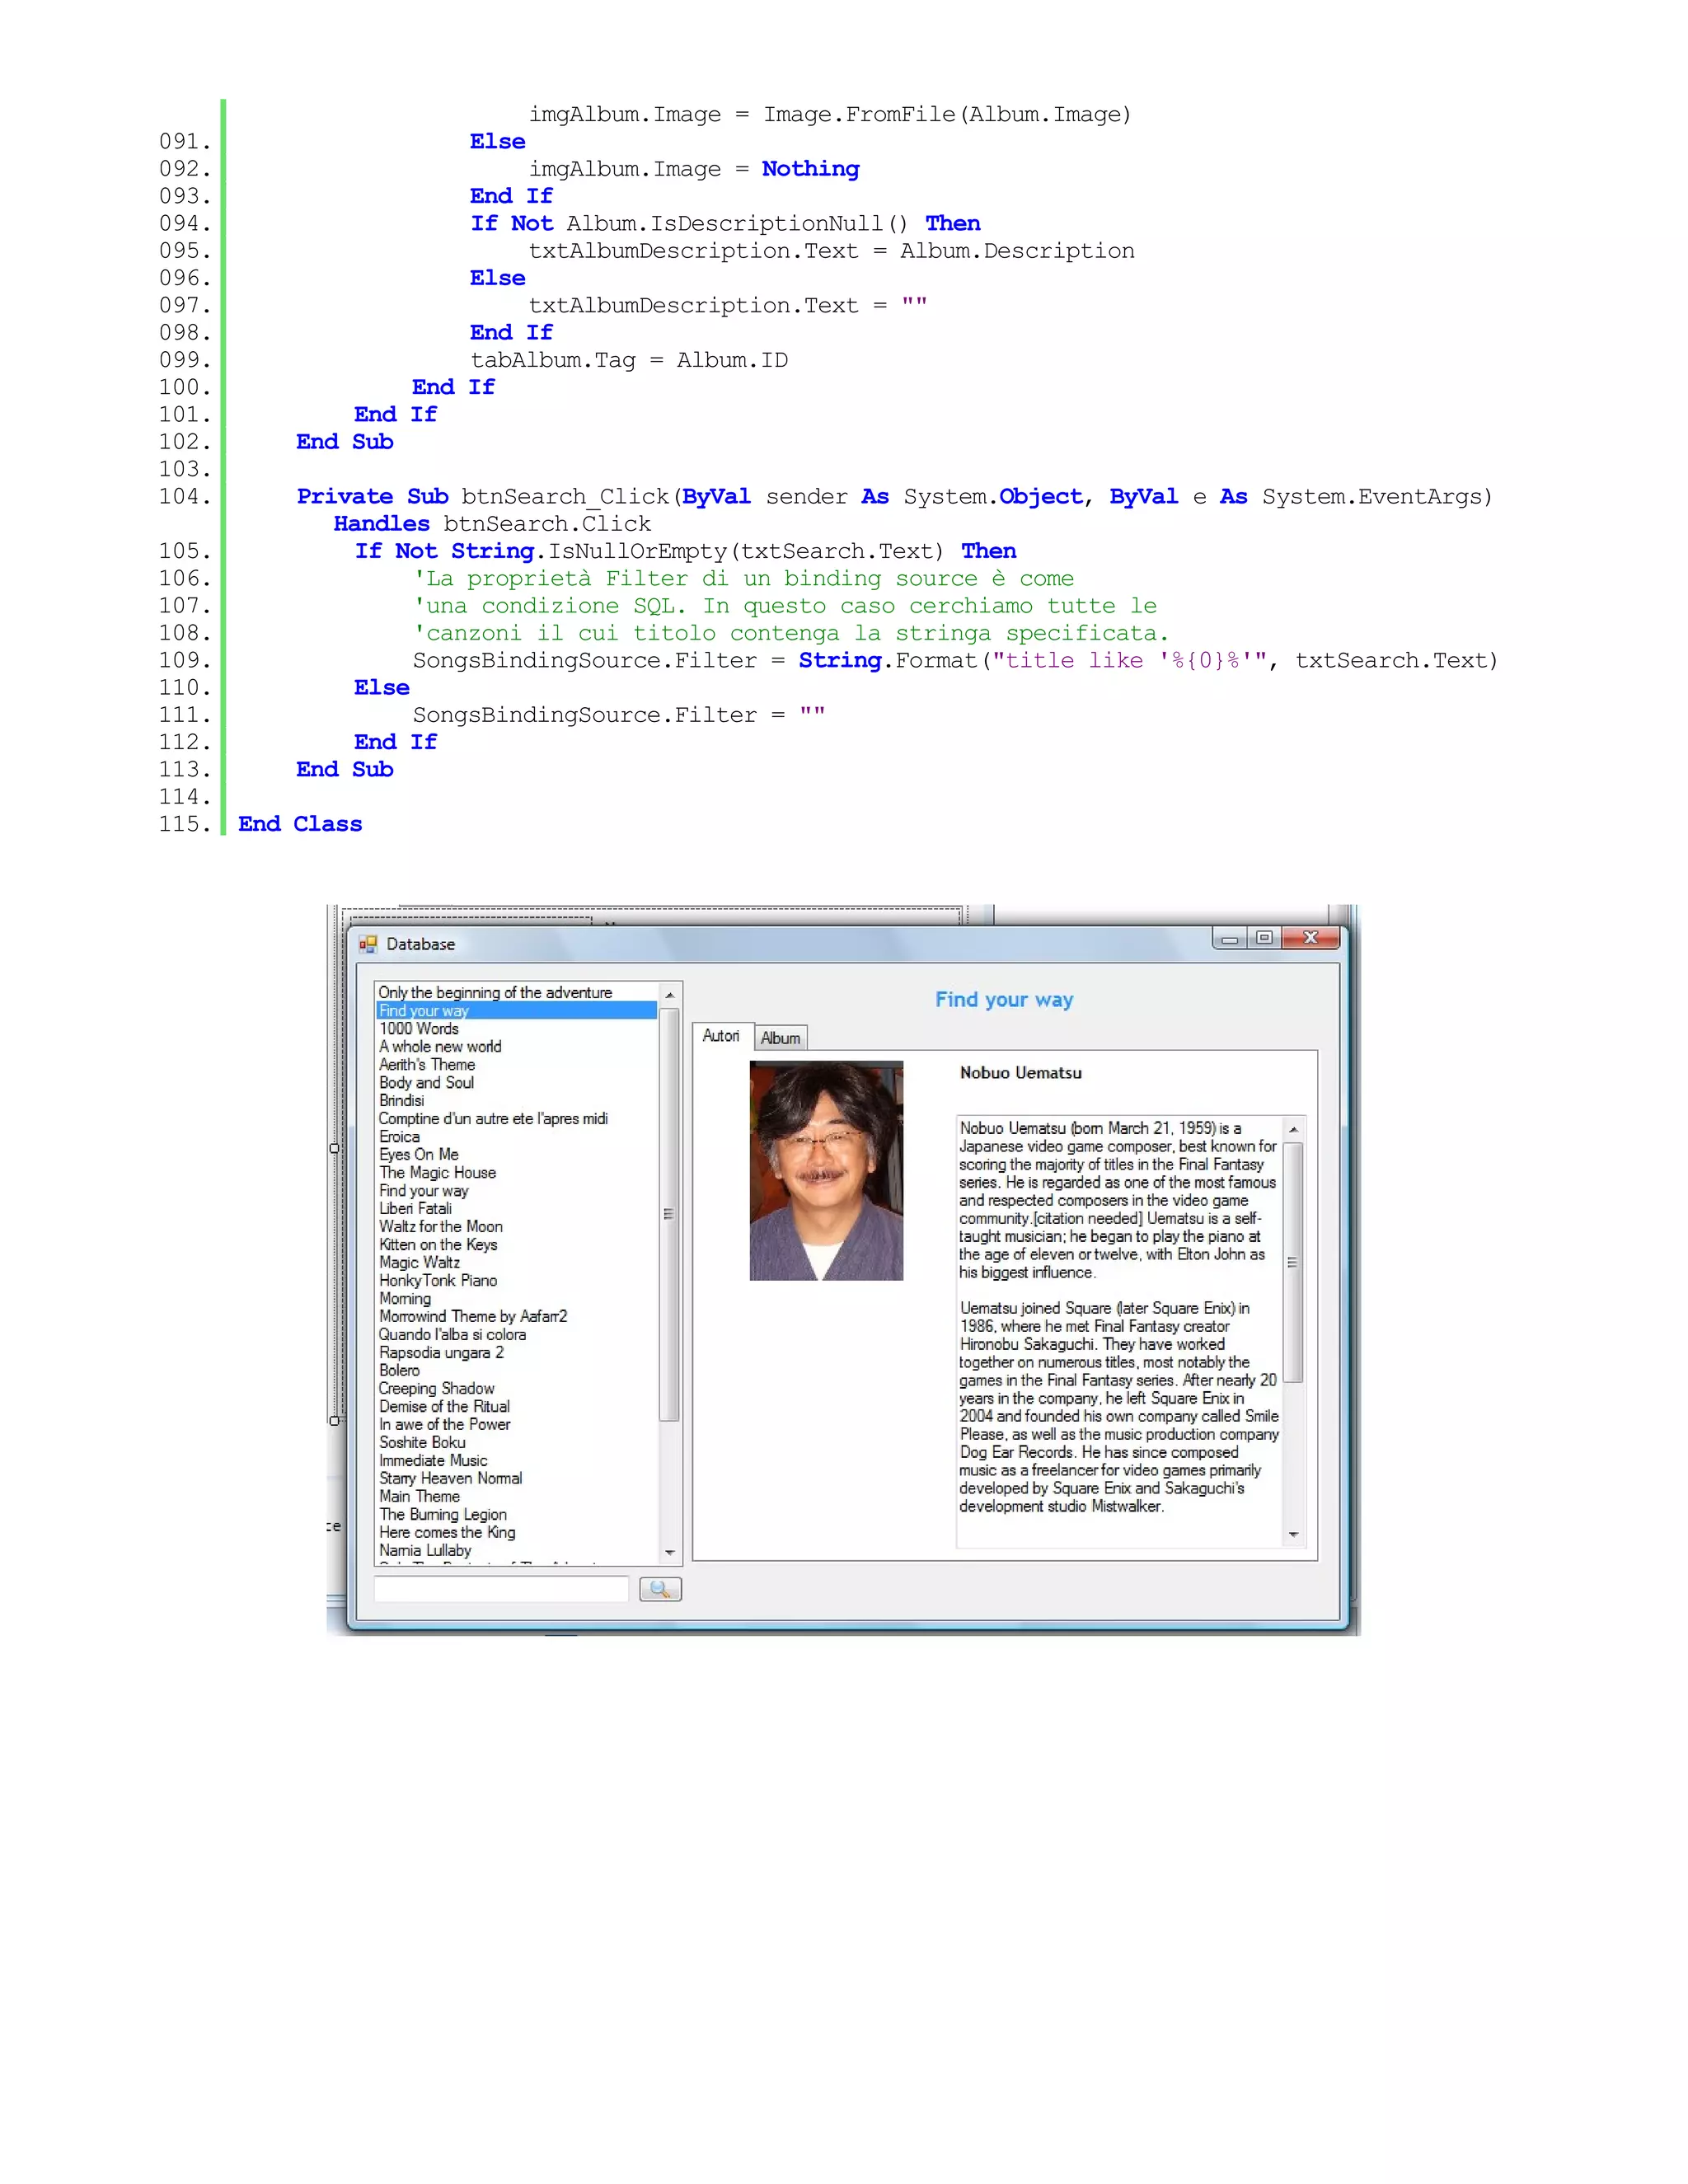The image size is (1688, 2184).
Task: Pick 'Narnia Lullaby' in the list
Action: point(425,1551)
